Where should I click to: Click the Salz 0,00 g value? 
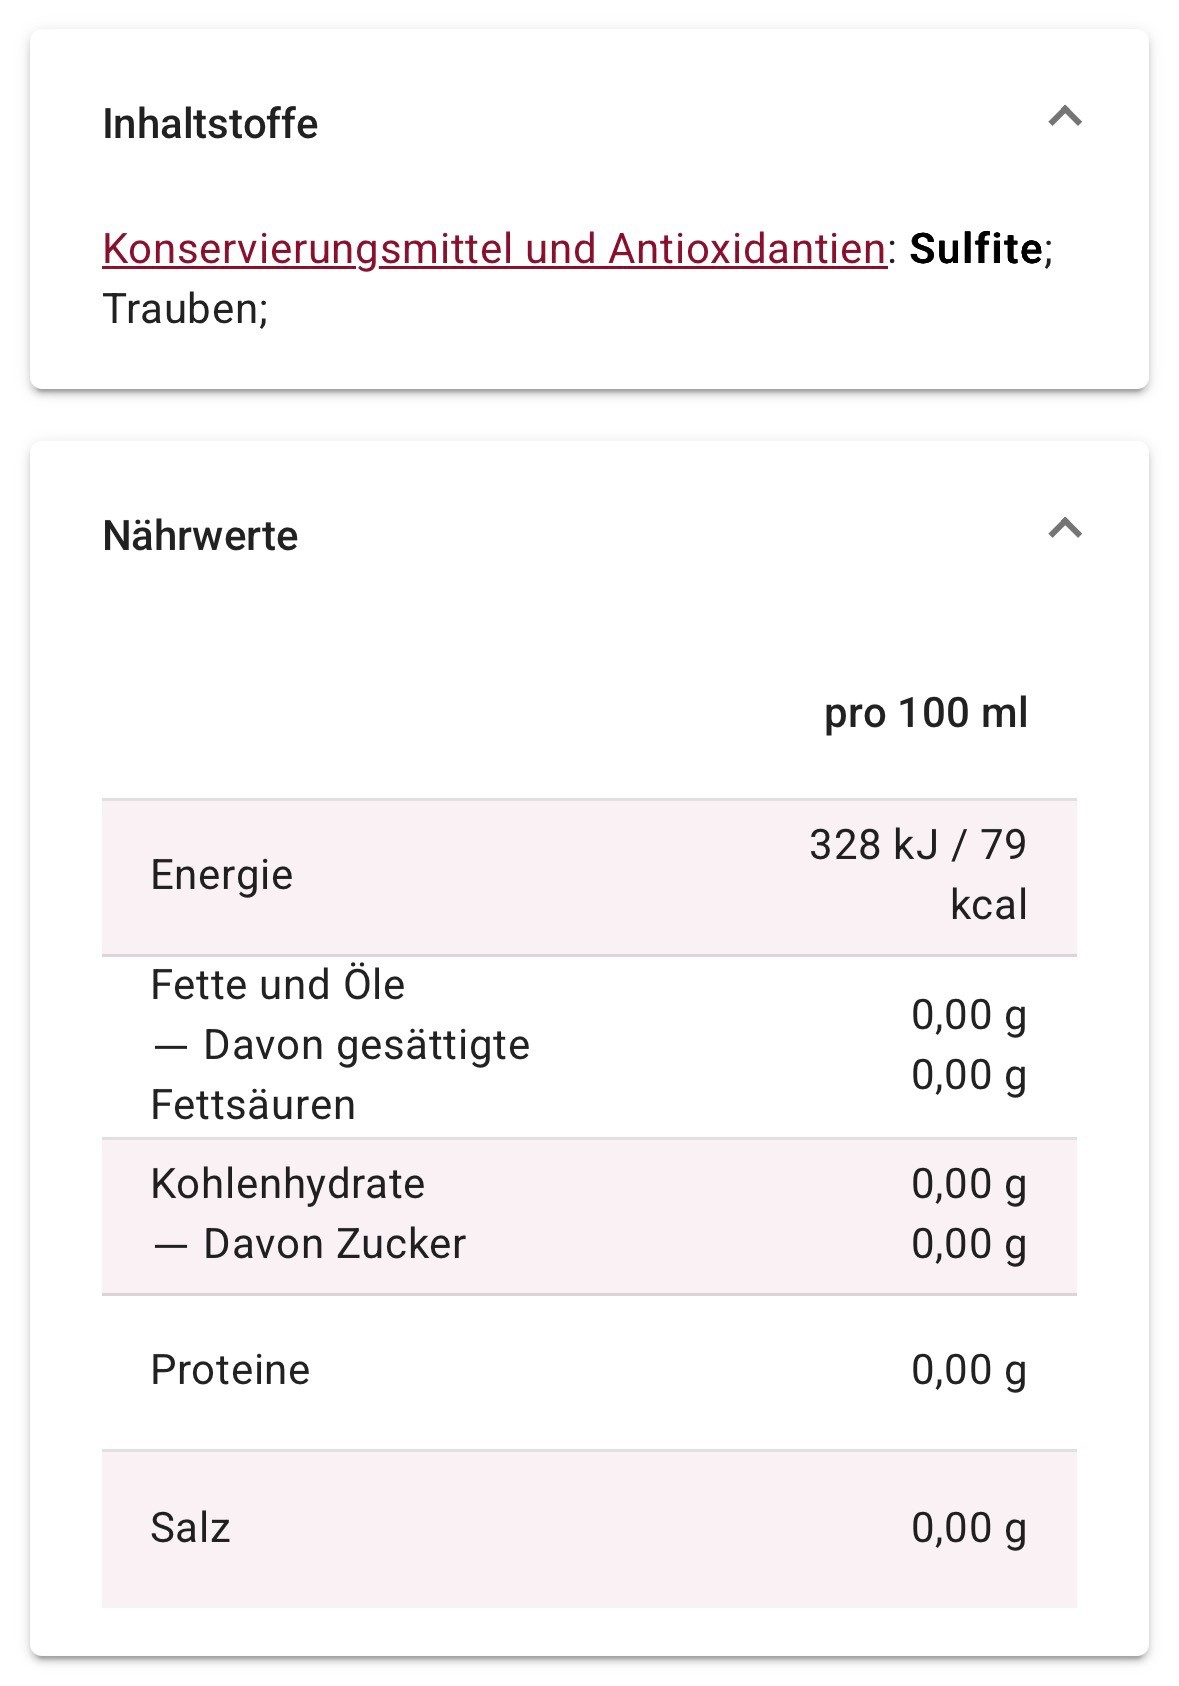point(969,1528)
